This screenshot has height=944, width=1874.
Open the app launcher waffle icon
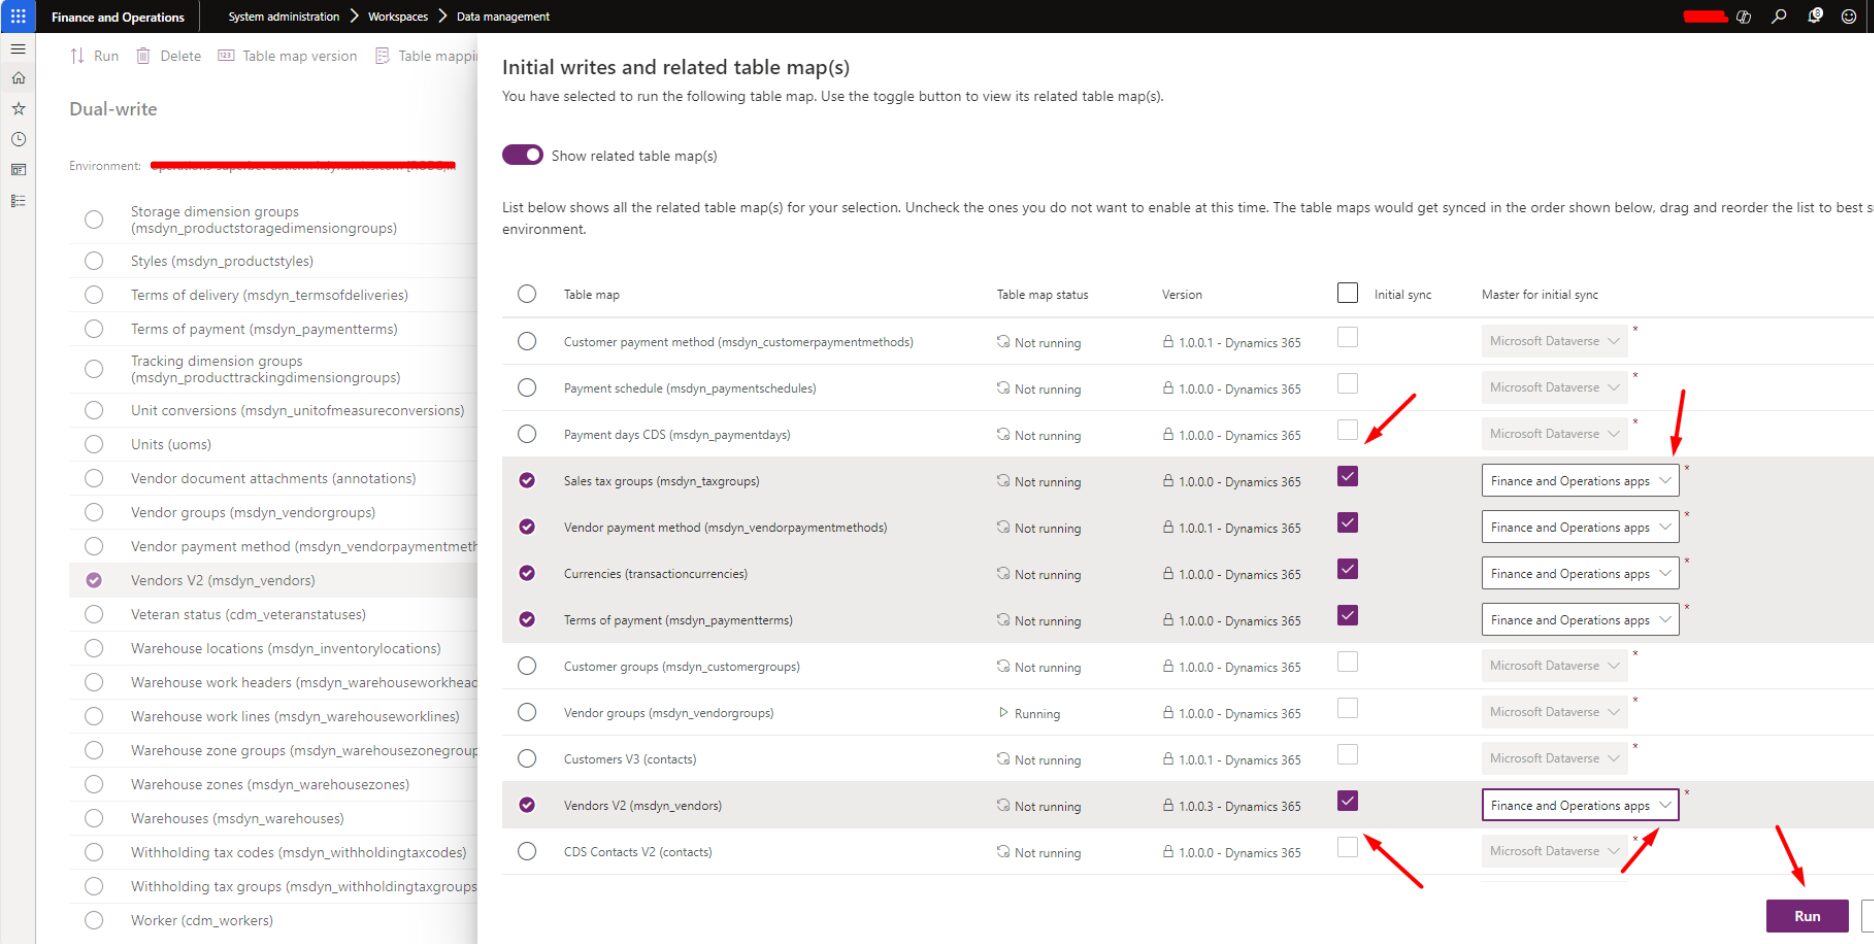click(18, 16)
